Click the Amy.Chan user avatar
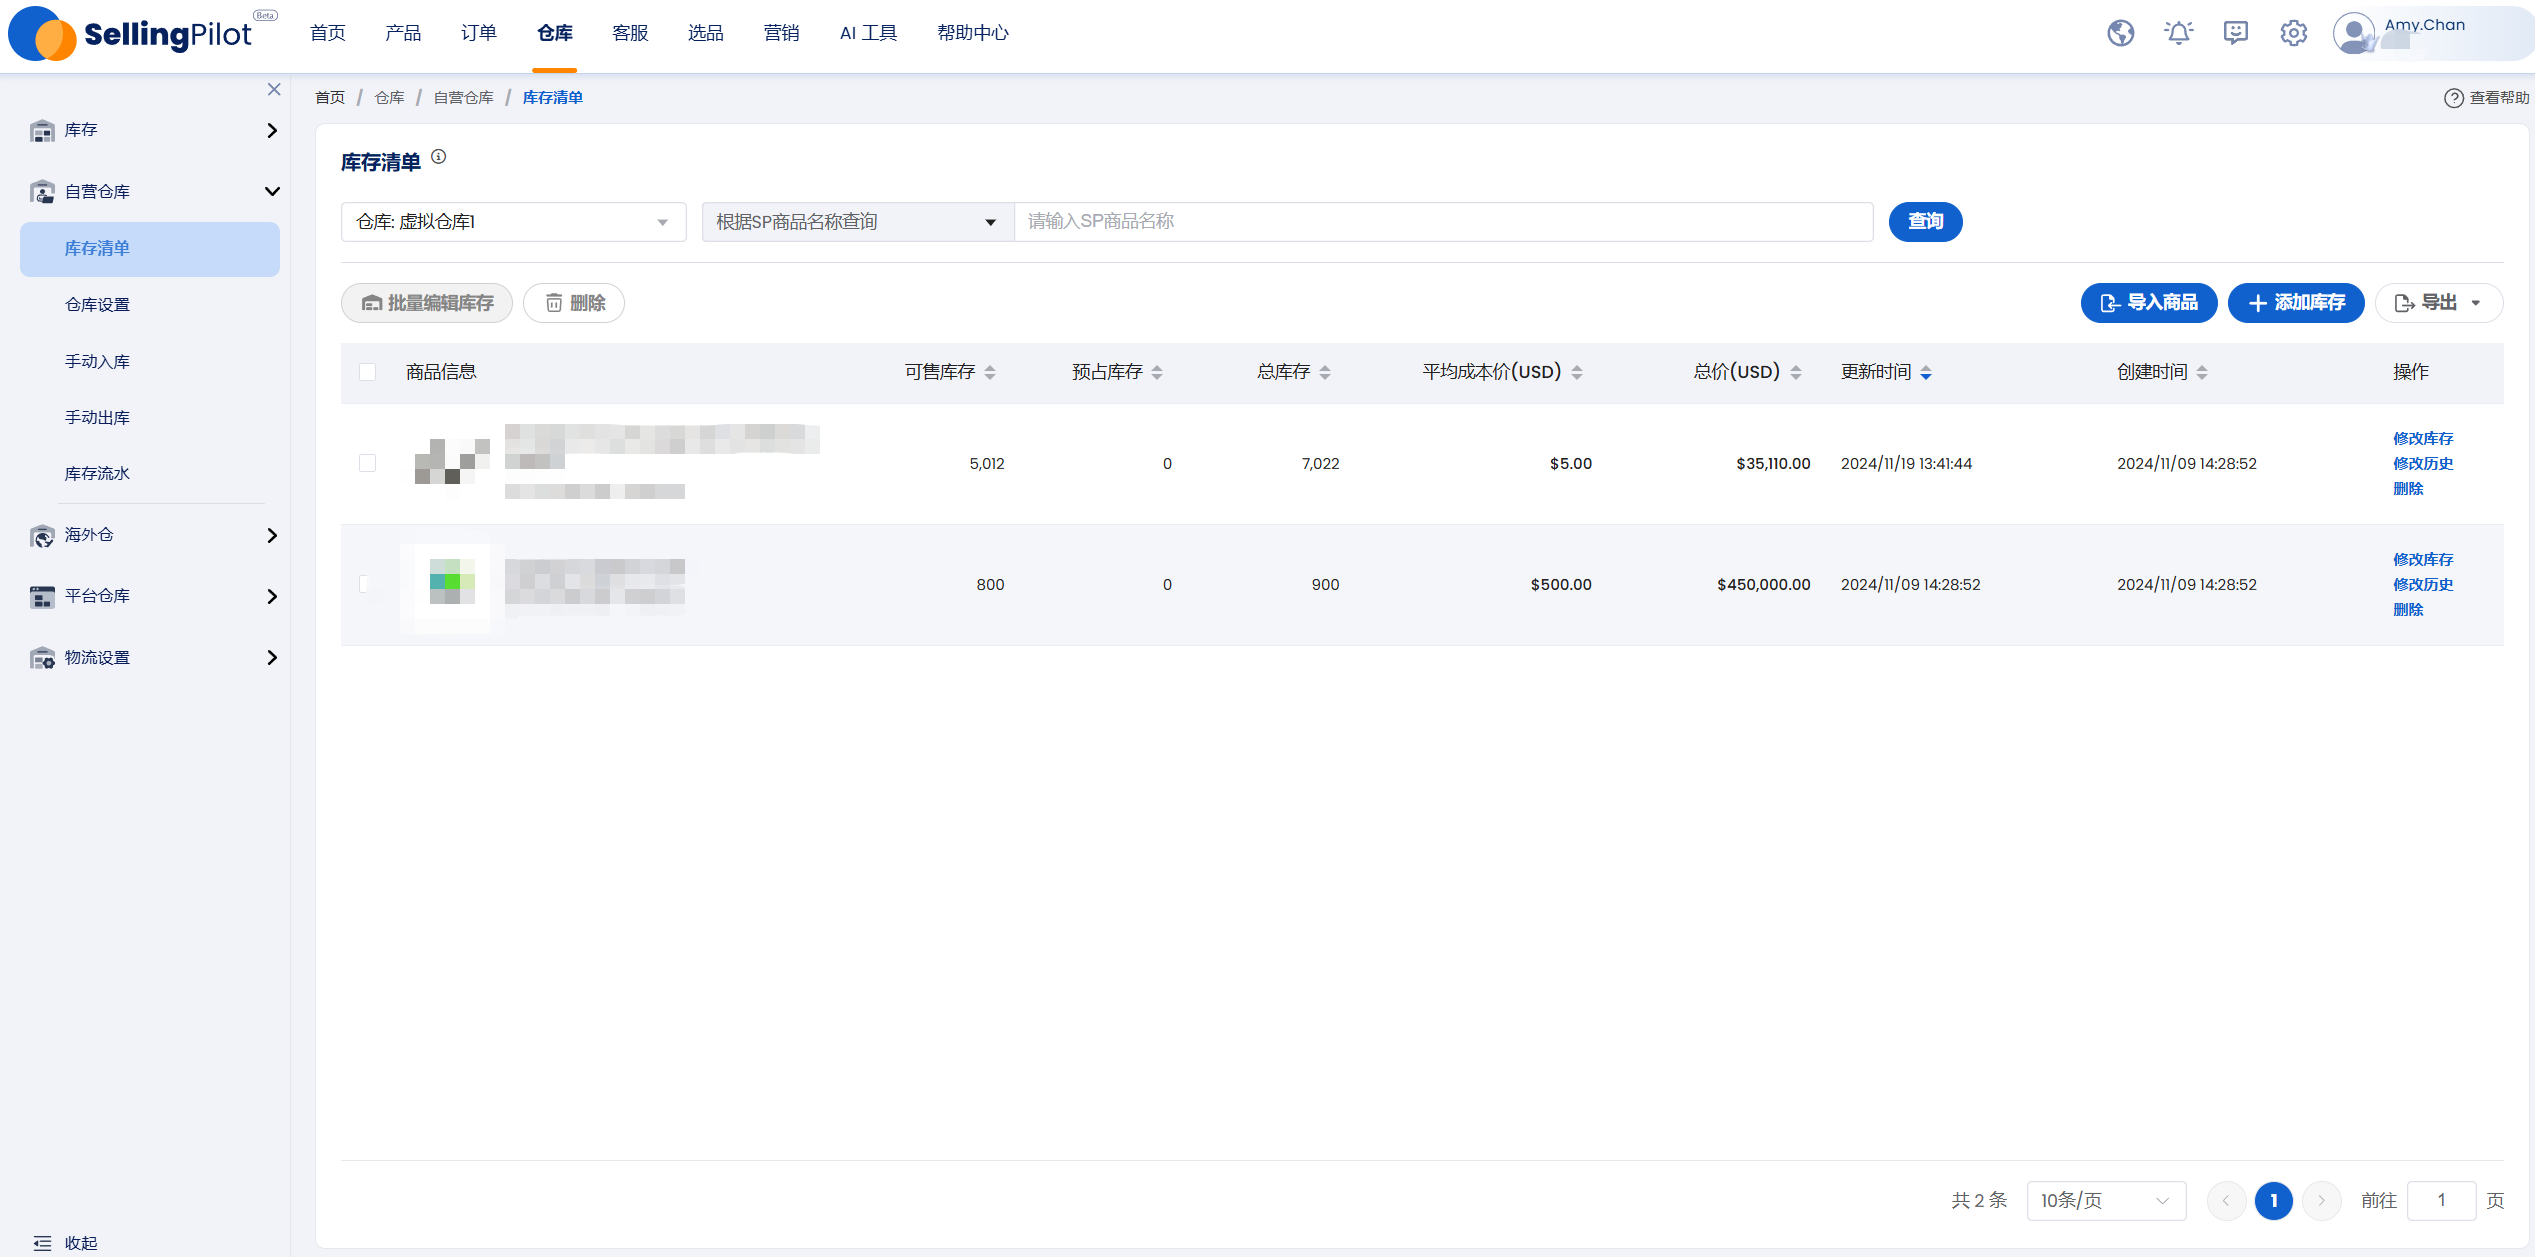Viewport: 2535px width, 1257px height. point(2353,33)
